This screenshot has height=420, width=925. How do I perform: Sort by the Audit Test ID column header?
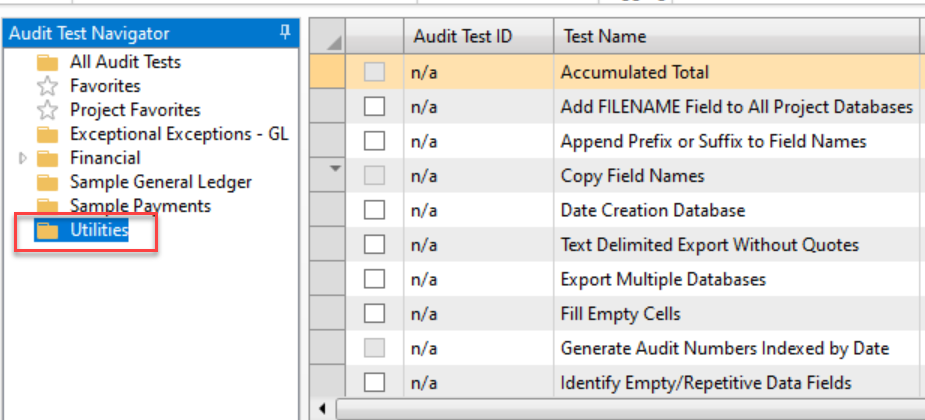pyautogui.click(x=461, y=37)
